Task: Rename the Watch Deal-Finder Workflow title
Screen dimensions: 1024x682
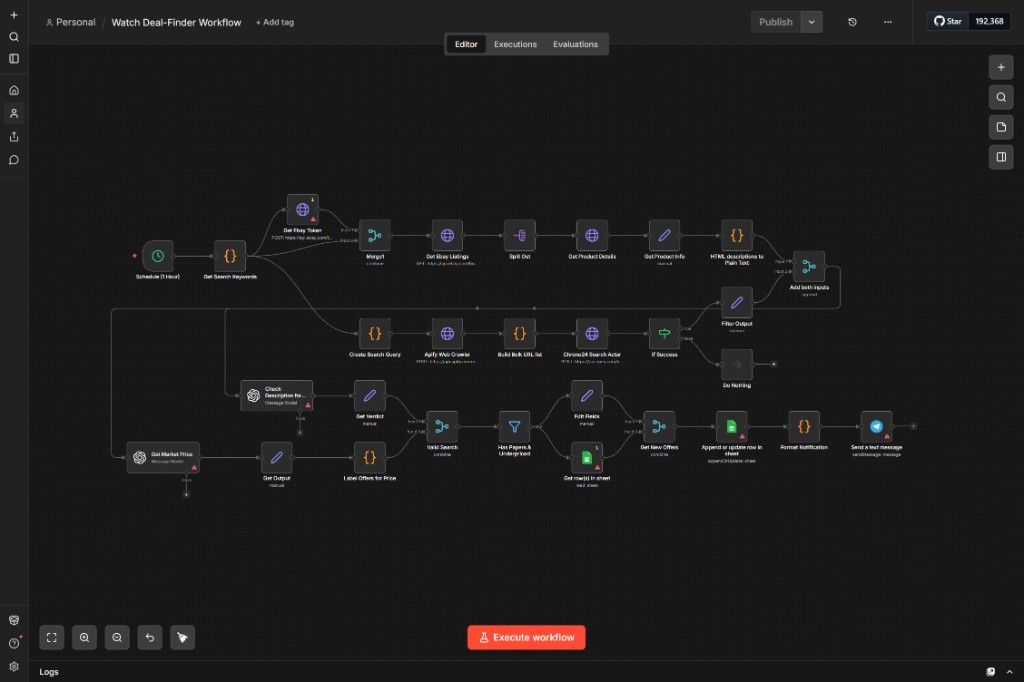Action: 176,22
